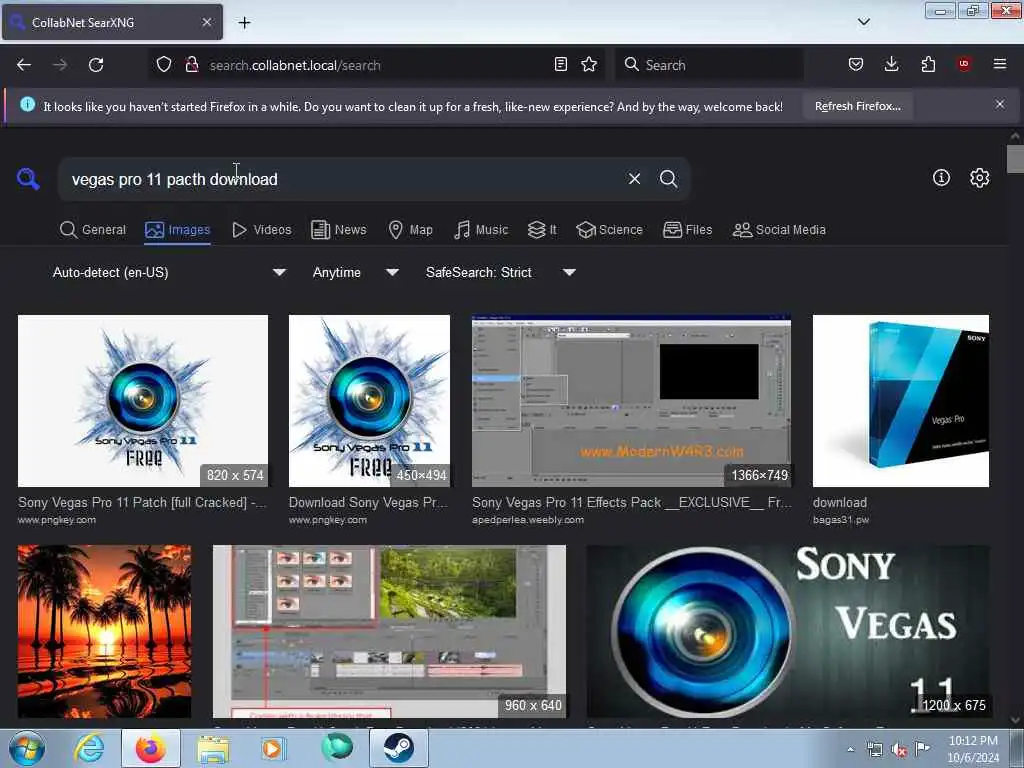Image resolution: width=1024 pixels, height=768 pixels.
Task: Click the browser back arrow
Action: tap(24, 65)
